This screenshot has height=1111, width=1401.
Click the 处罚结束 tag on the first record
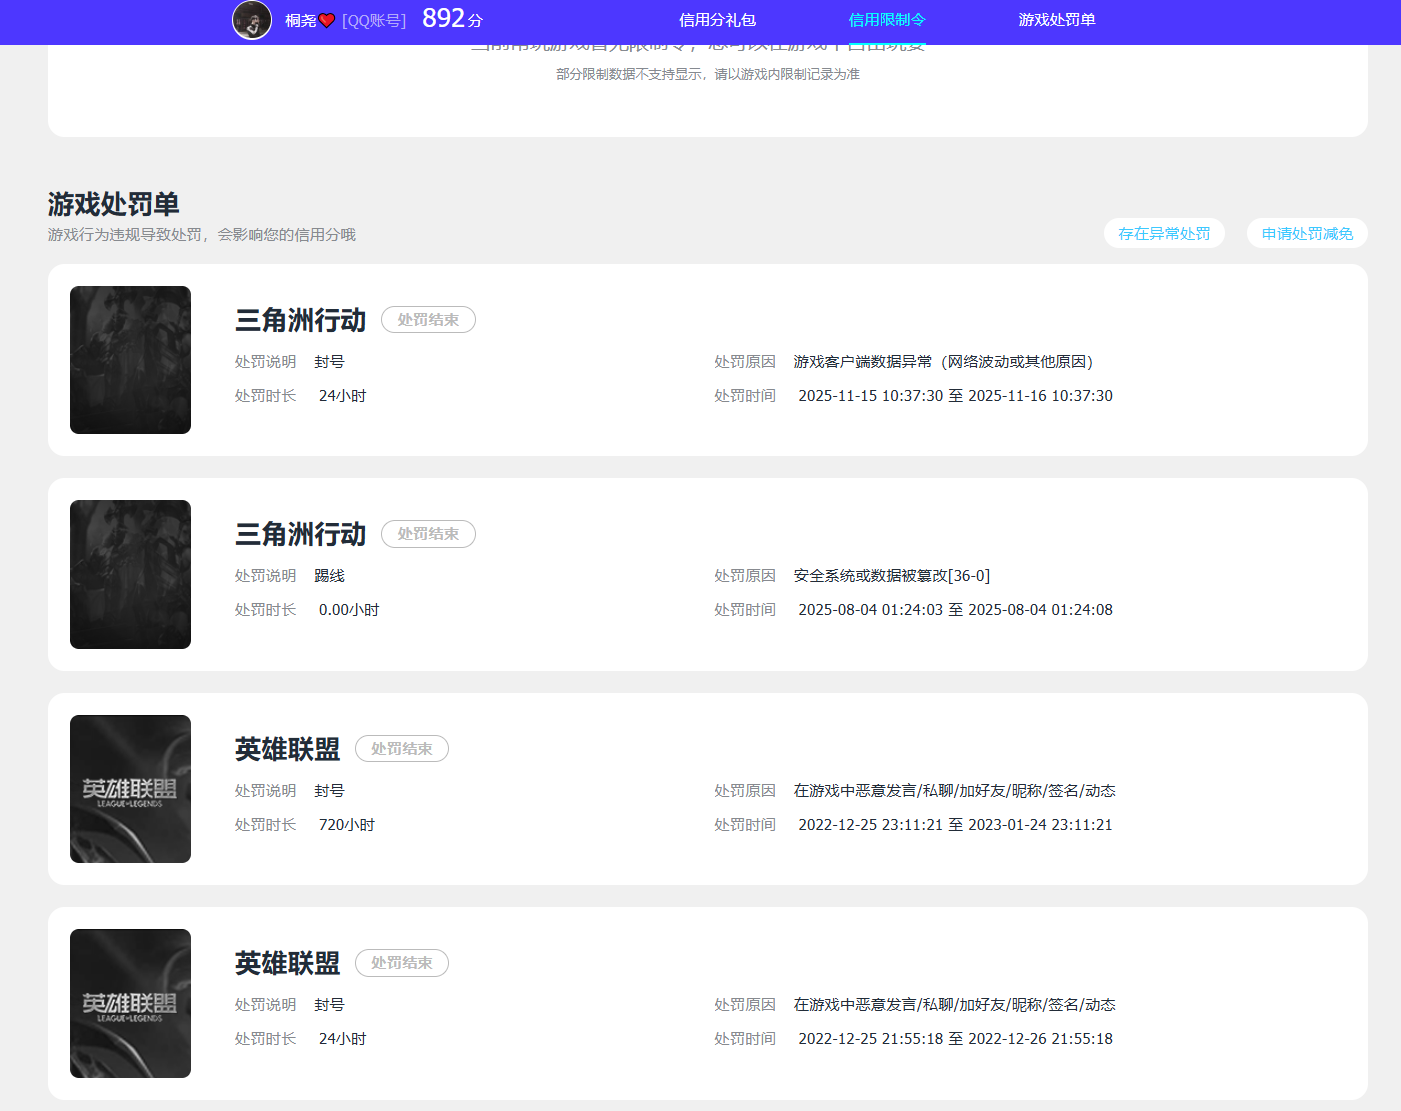[x=428, y=319]
